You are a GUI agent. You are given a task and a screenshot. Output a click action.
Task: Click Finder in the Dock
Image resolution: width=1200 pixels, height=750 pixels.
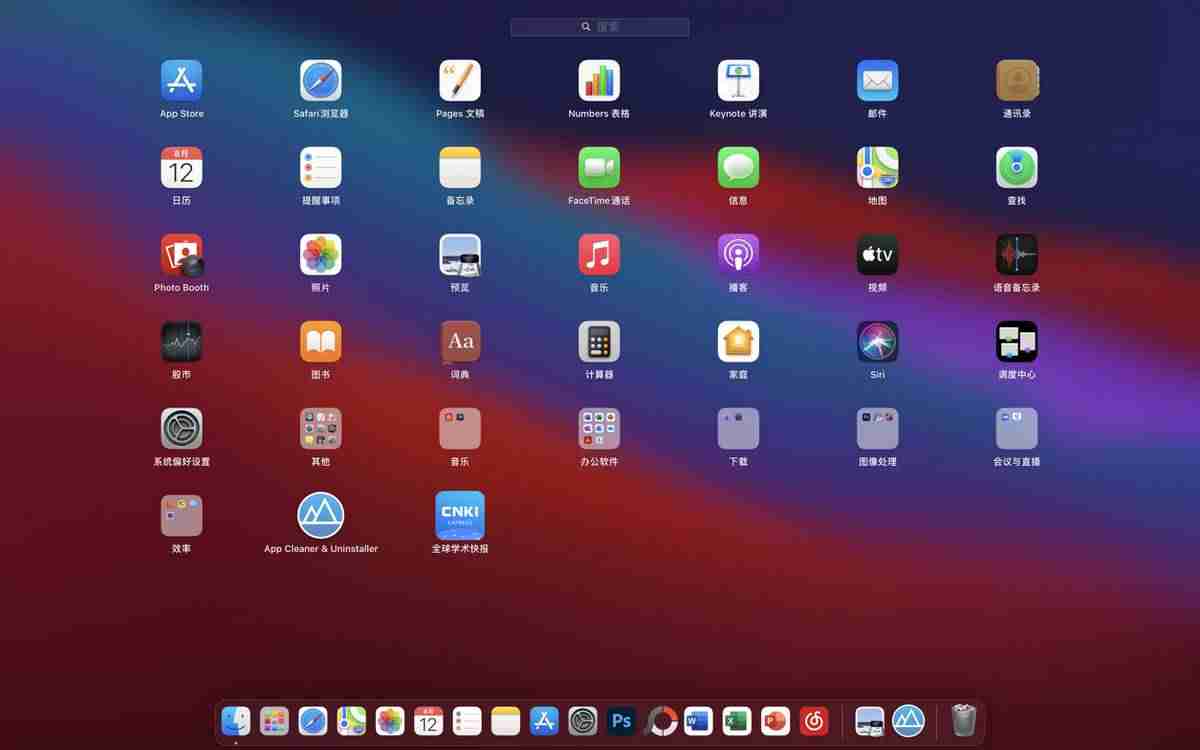tap(236, 721)
